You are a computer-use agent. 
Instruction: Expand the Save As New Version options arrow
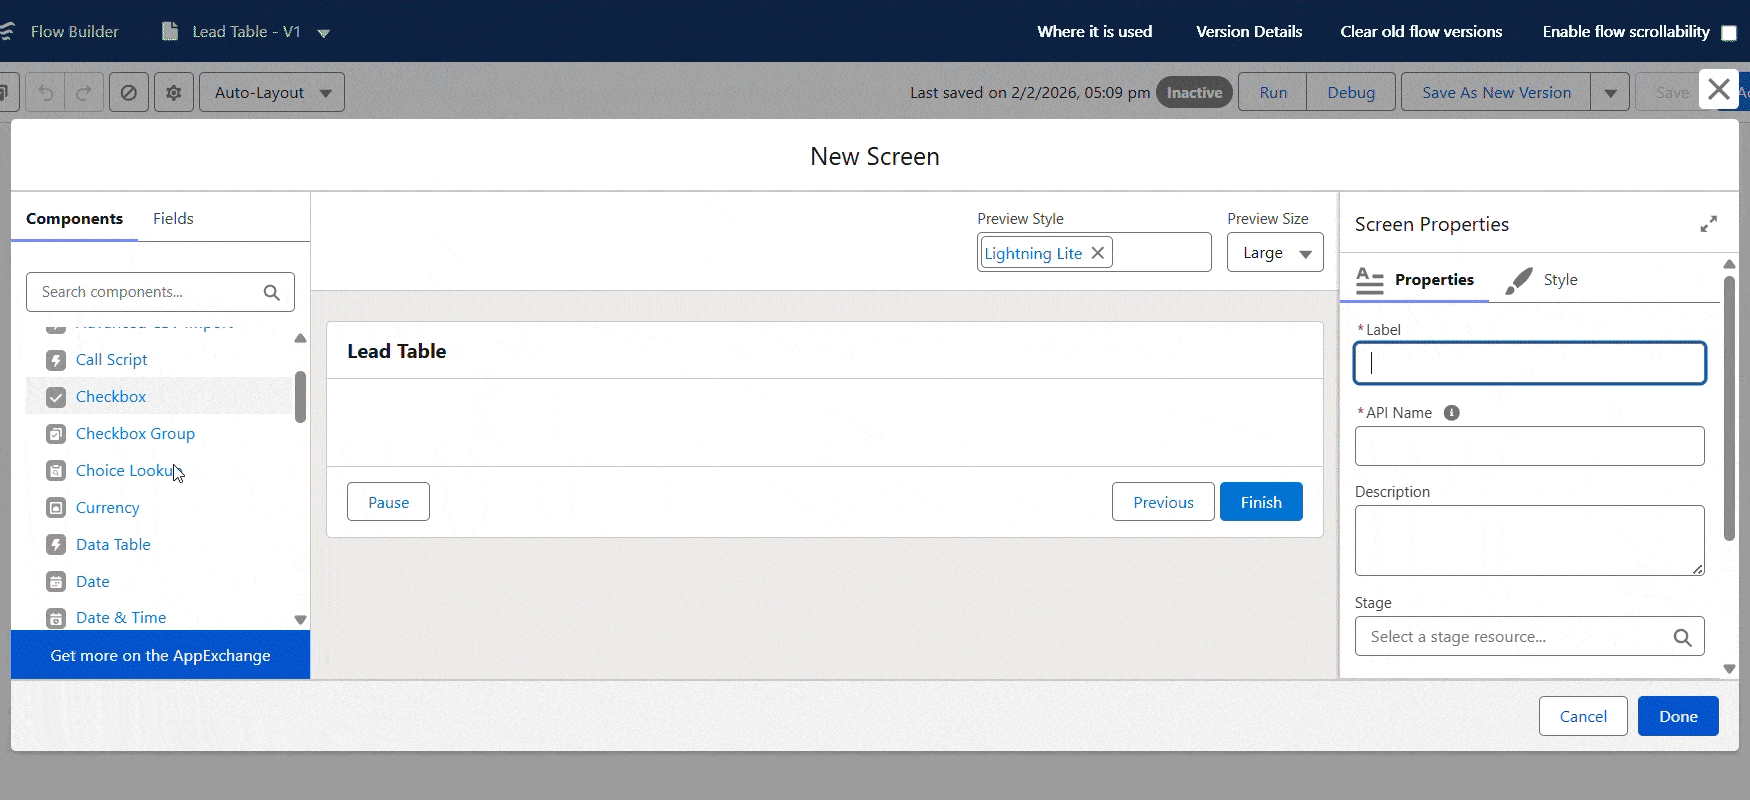1610,92
